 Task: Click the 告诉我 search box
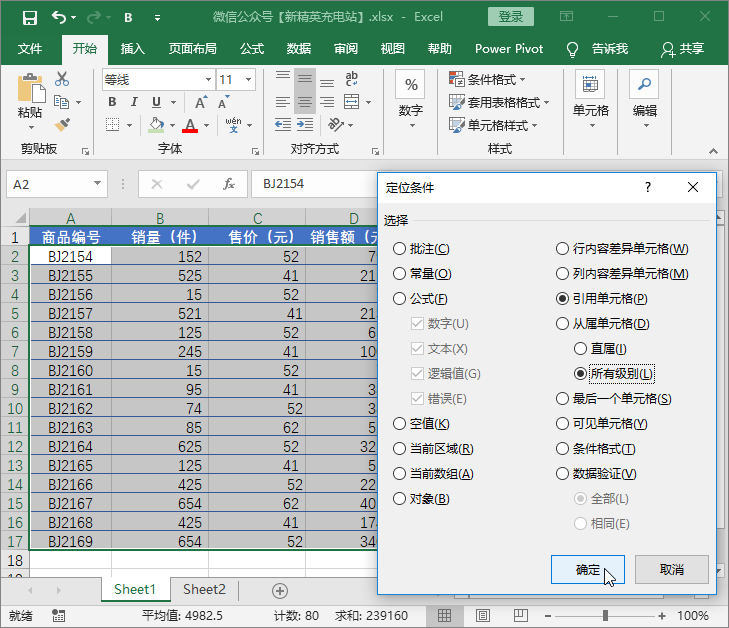[598, 49]
